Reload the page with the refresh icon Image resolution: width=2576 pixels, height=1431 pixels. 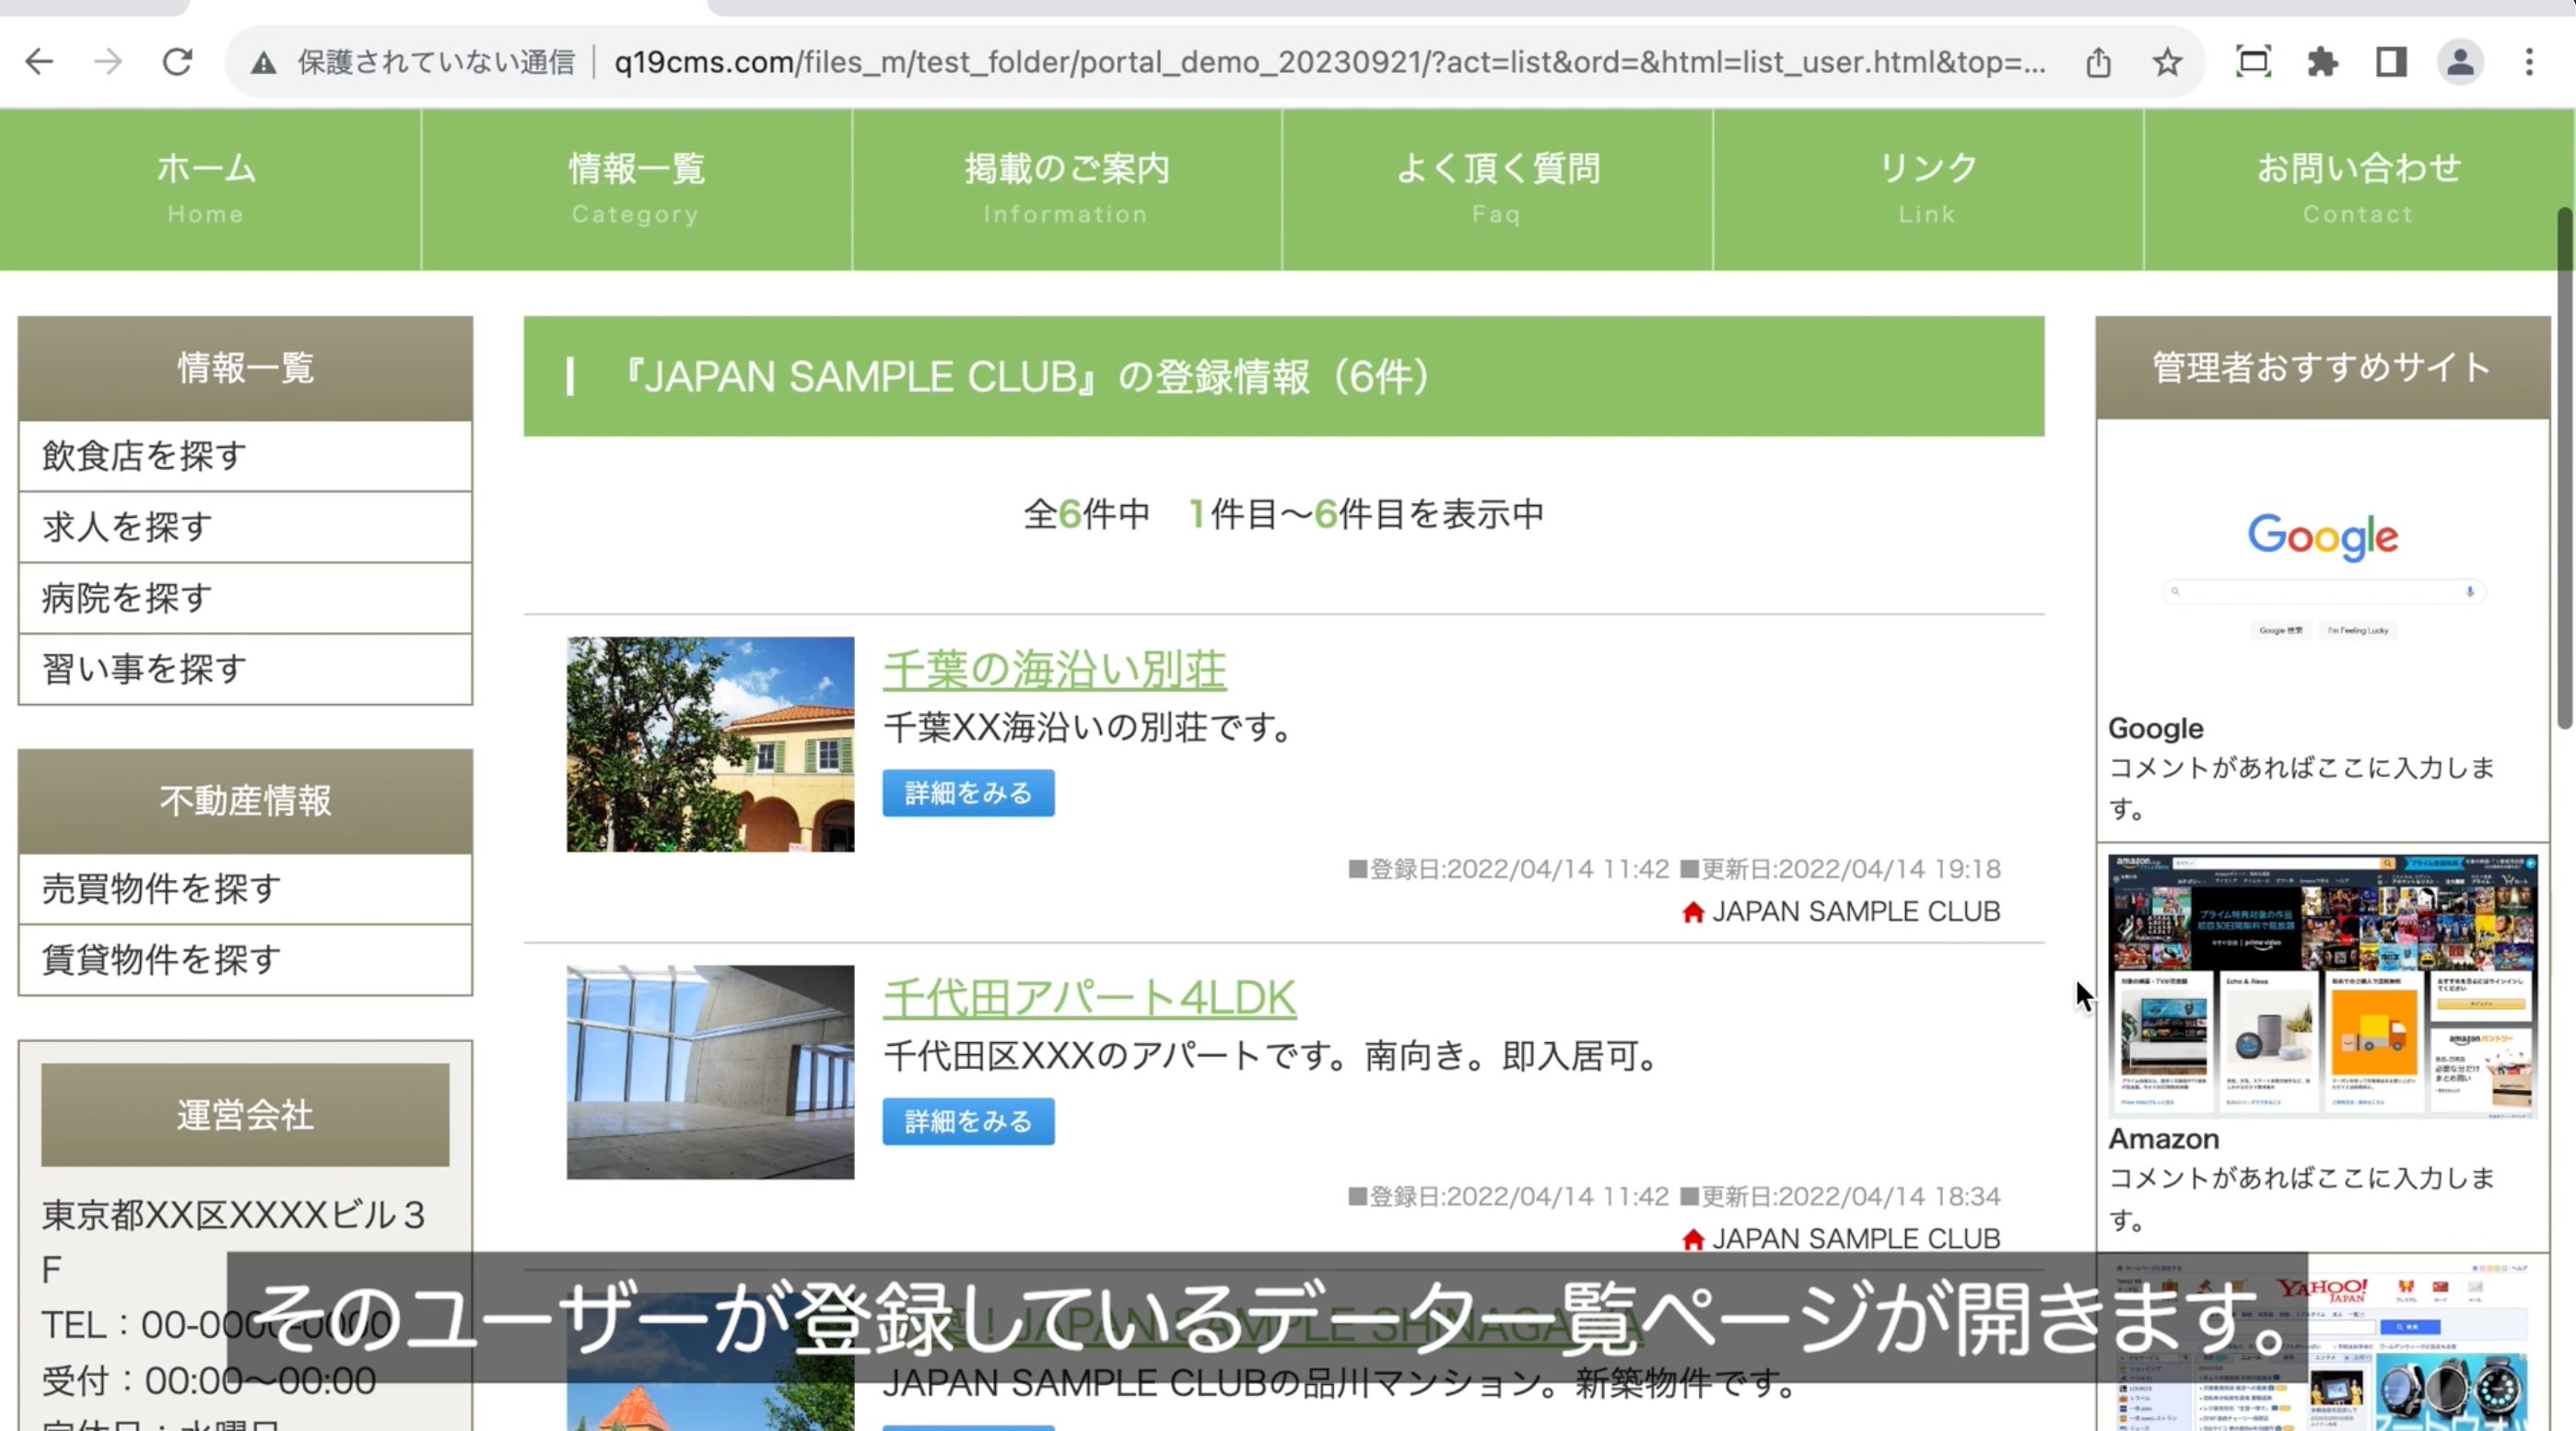click(x=178, y=62)
